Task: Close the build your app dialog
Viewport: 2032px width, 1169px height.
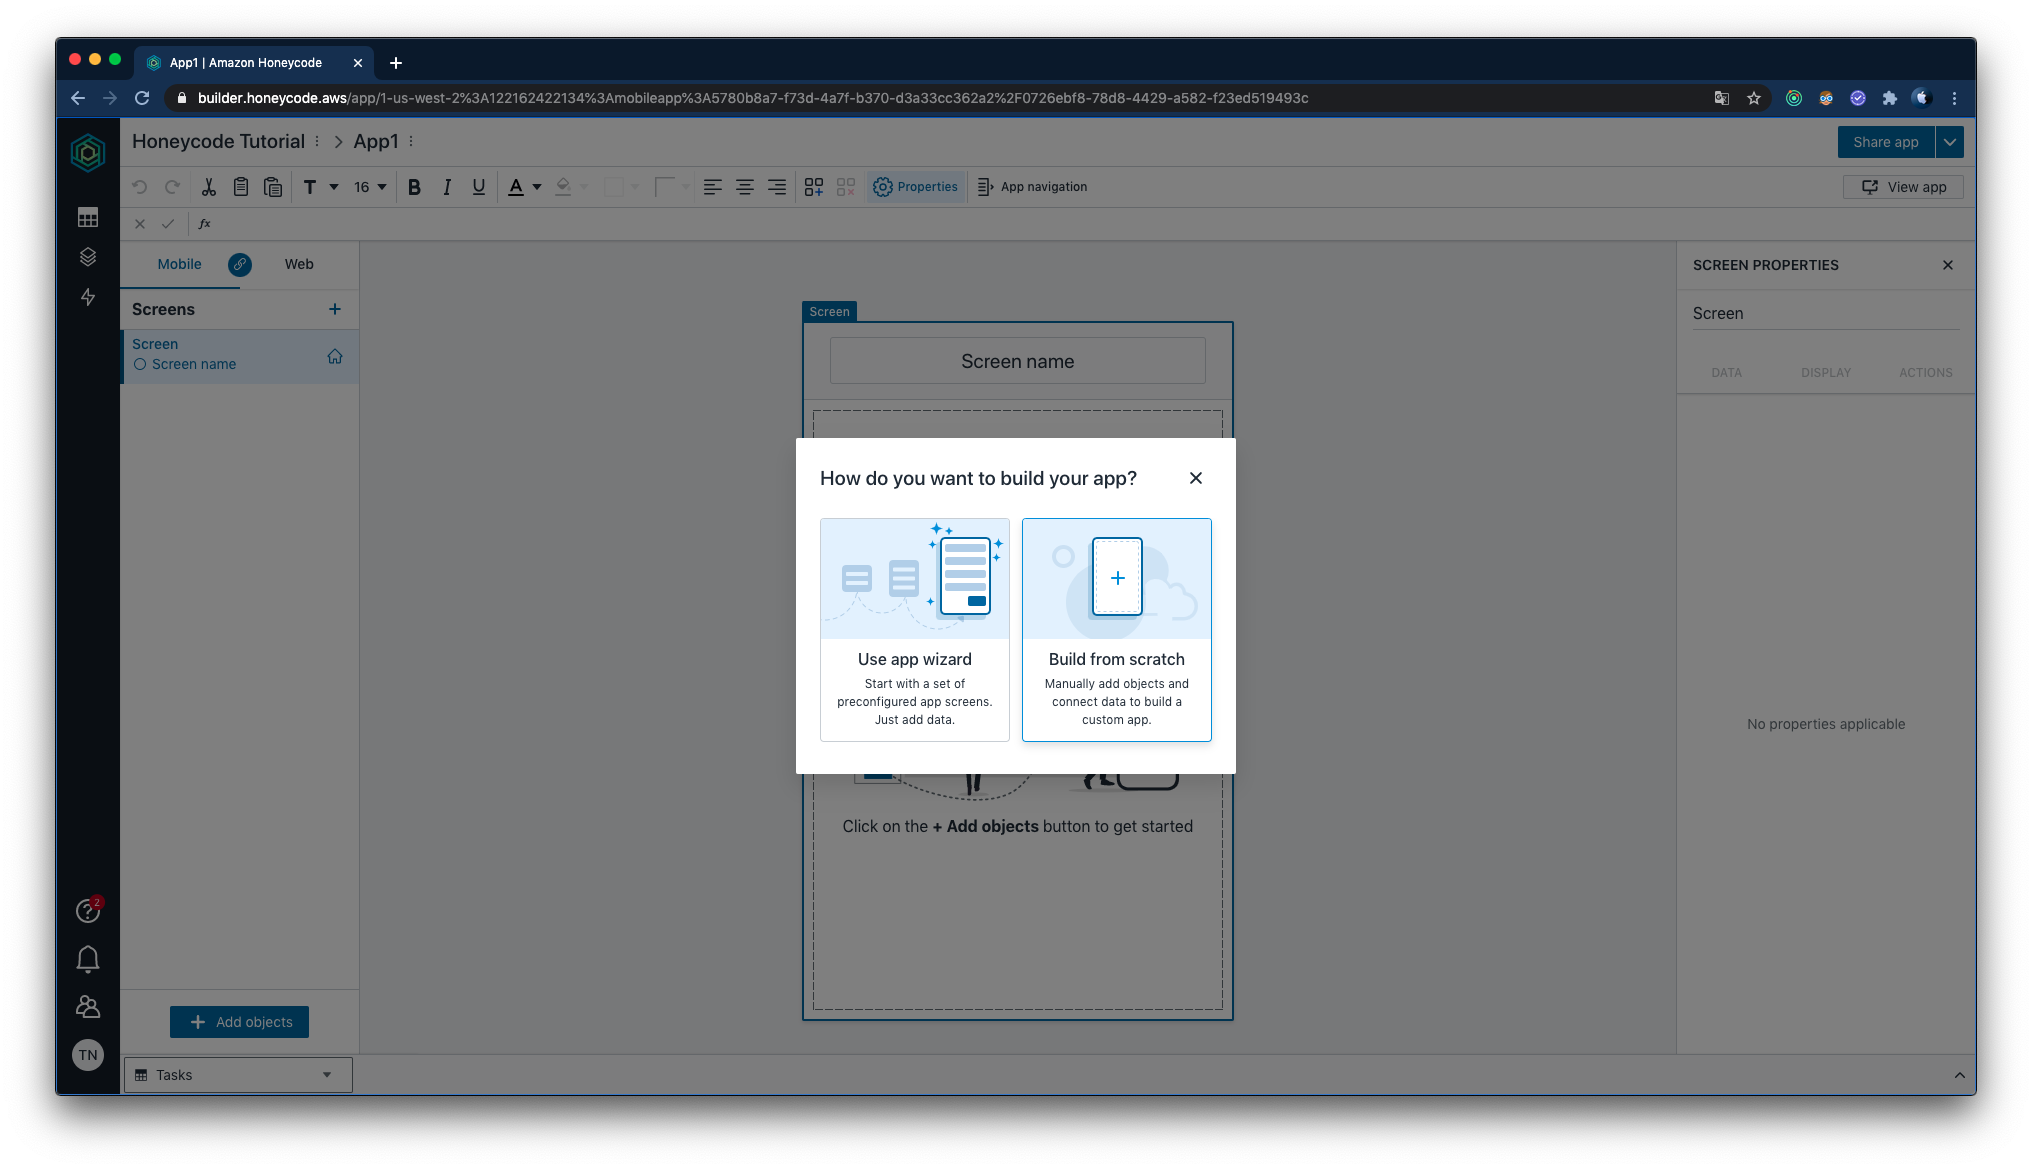Action: tap(1196, 478)
